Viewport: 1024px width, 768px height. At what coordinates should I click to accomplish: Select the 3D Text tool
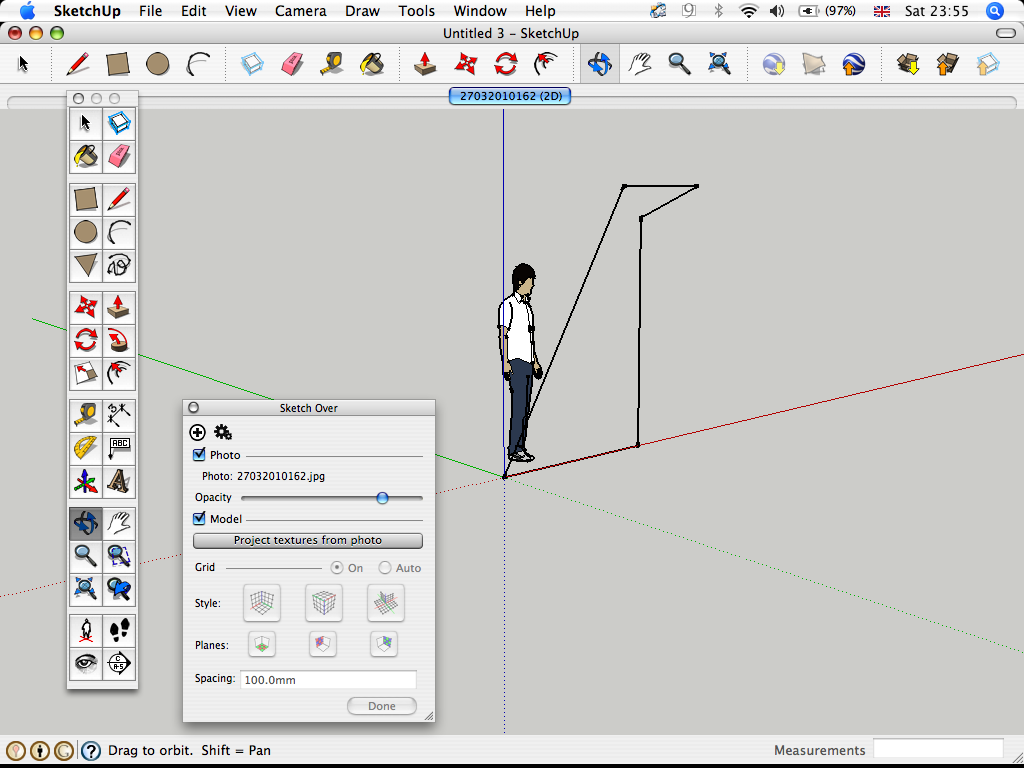(x=119, y=481)
